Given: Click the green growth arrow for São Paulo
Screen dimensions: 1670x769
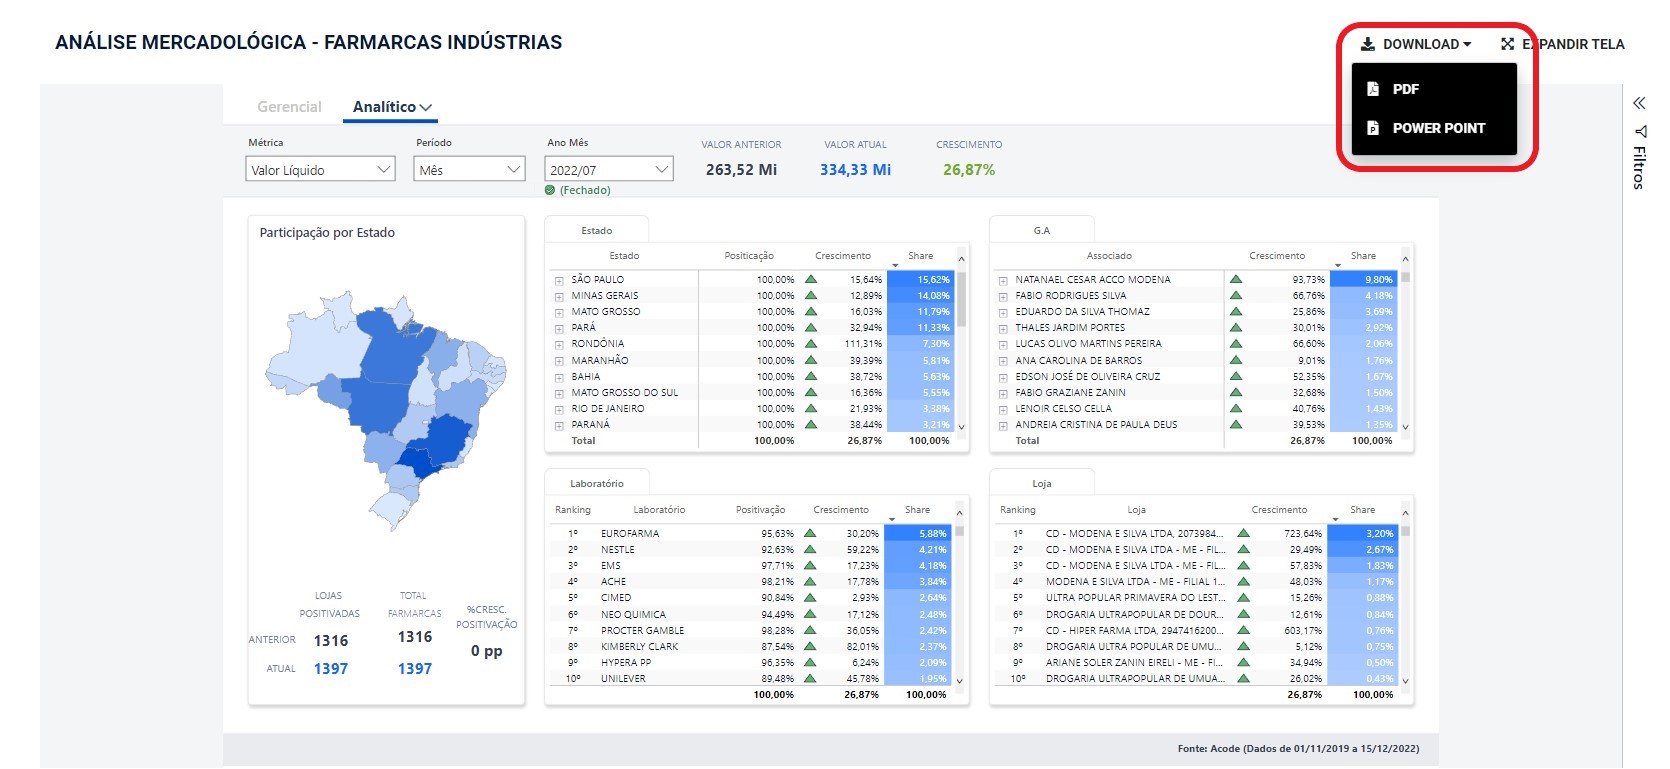Looking at the screenshot, I should 811,280.
